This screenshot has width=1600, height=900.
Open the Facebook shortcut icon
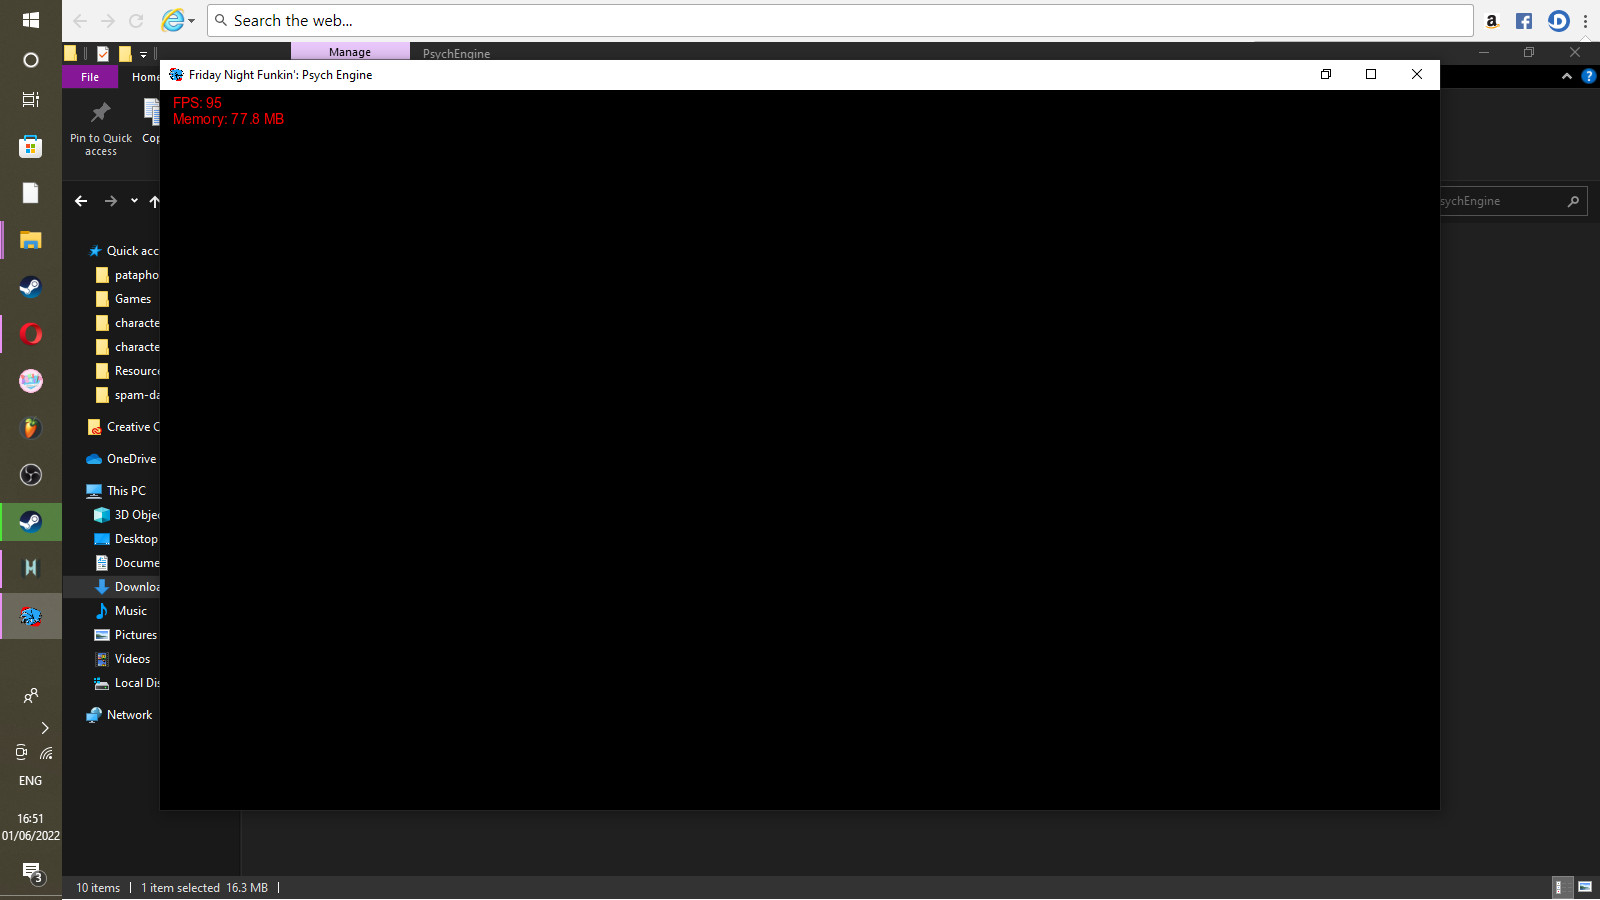[x=1524, y=21]
